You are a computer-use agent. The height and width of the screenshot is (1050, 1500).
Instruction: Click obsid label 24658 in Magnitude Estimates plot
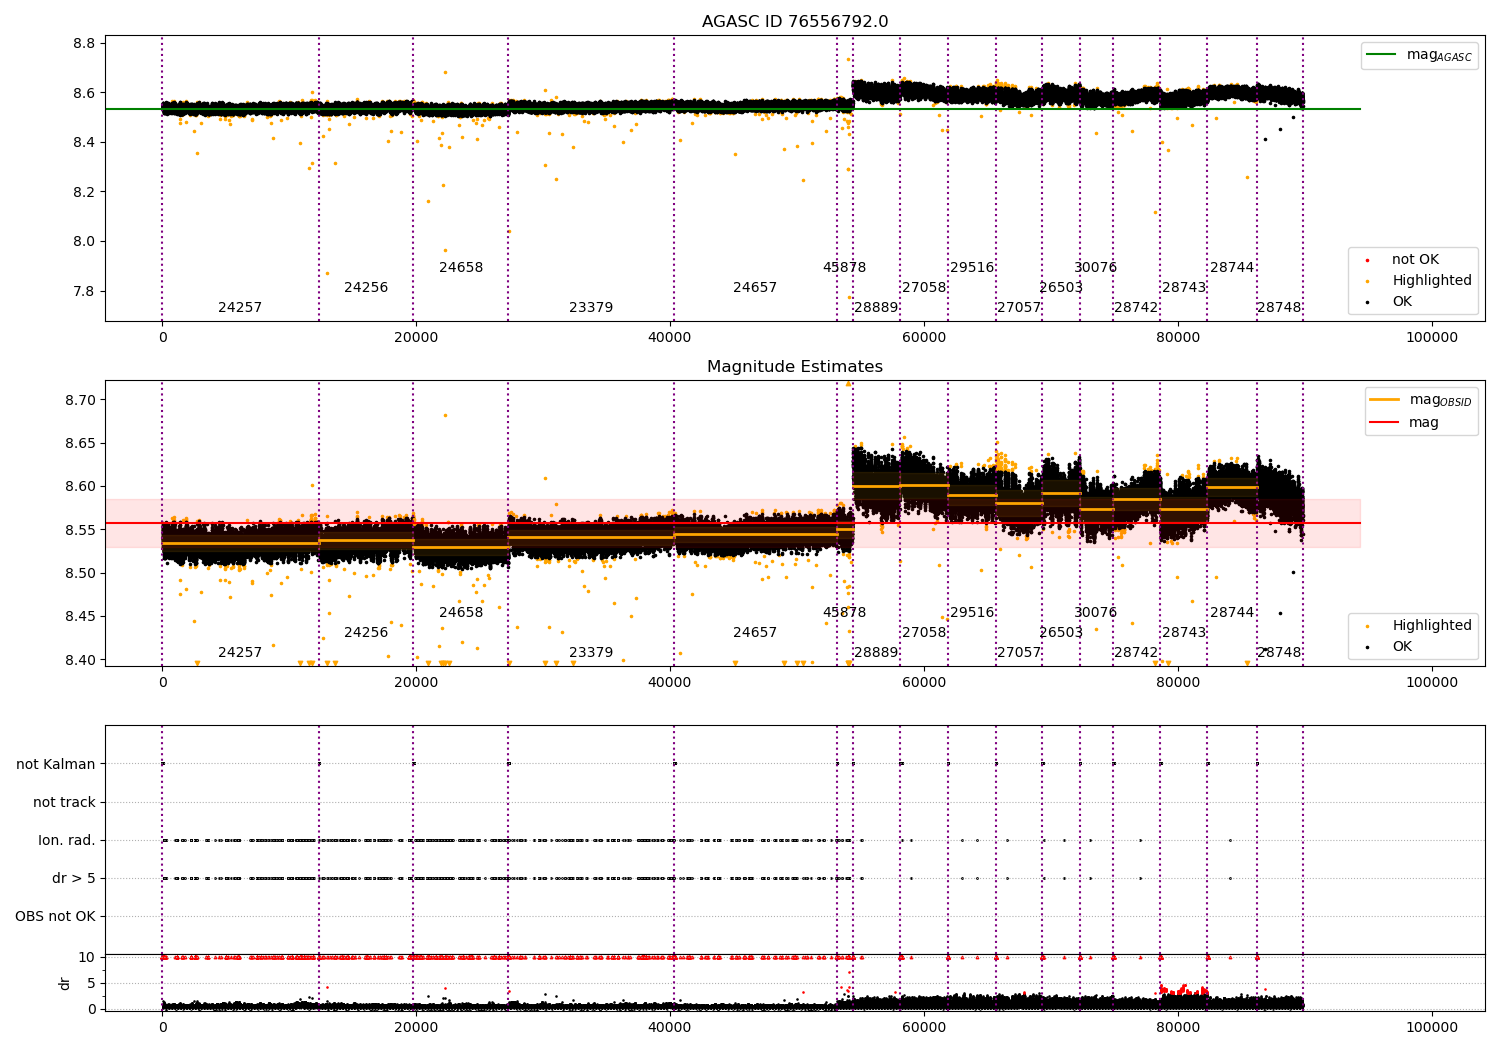tap(461, 612)
